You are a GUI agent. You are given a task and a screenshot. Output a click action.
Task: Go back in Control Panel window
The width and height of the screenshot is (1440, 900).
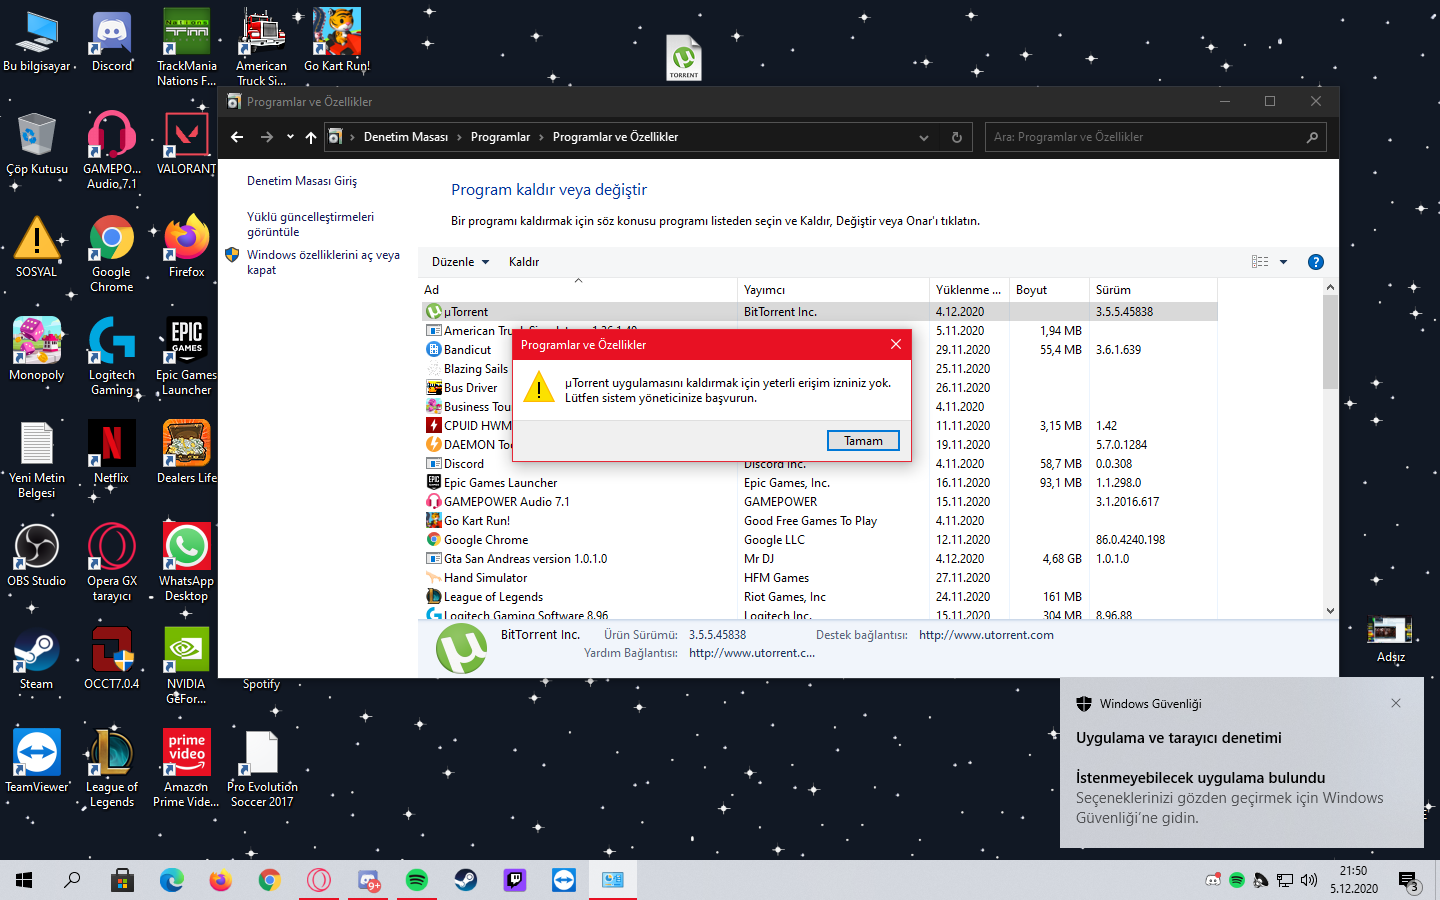click(237, 137)
